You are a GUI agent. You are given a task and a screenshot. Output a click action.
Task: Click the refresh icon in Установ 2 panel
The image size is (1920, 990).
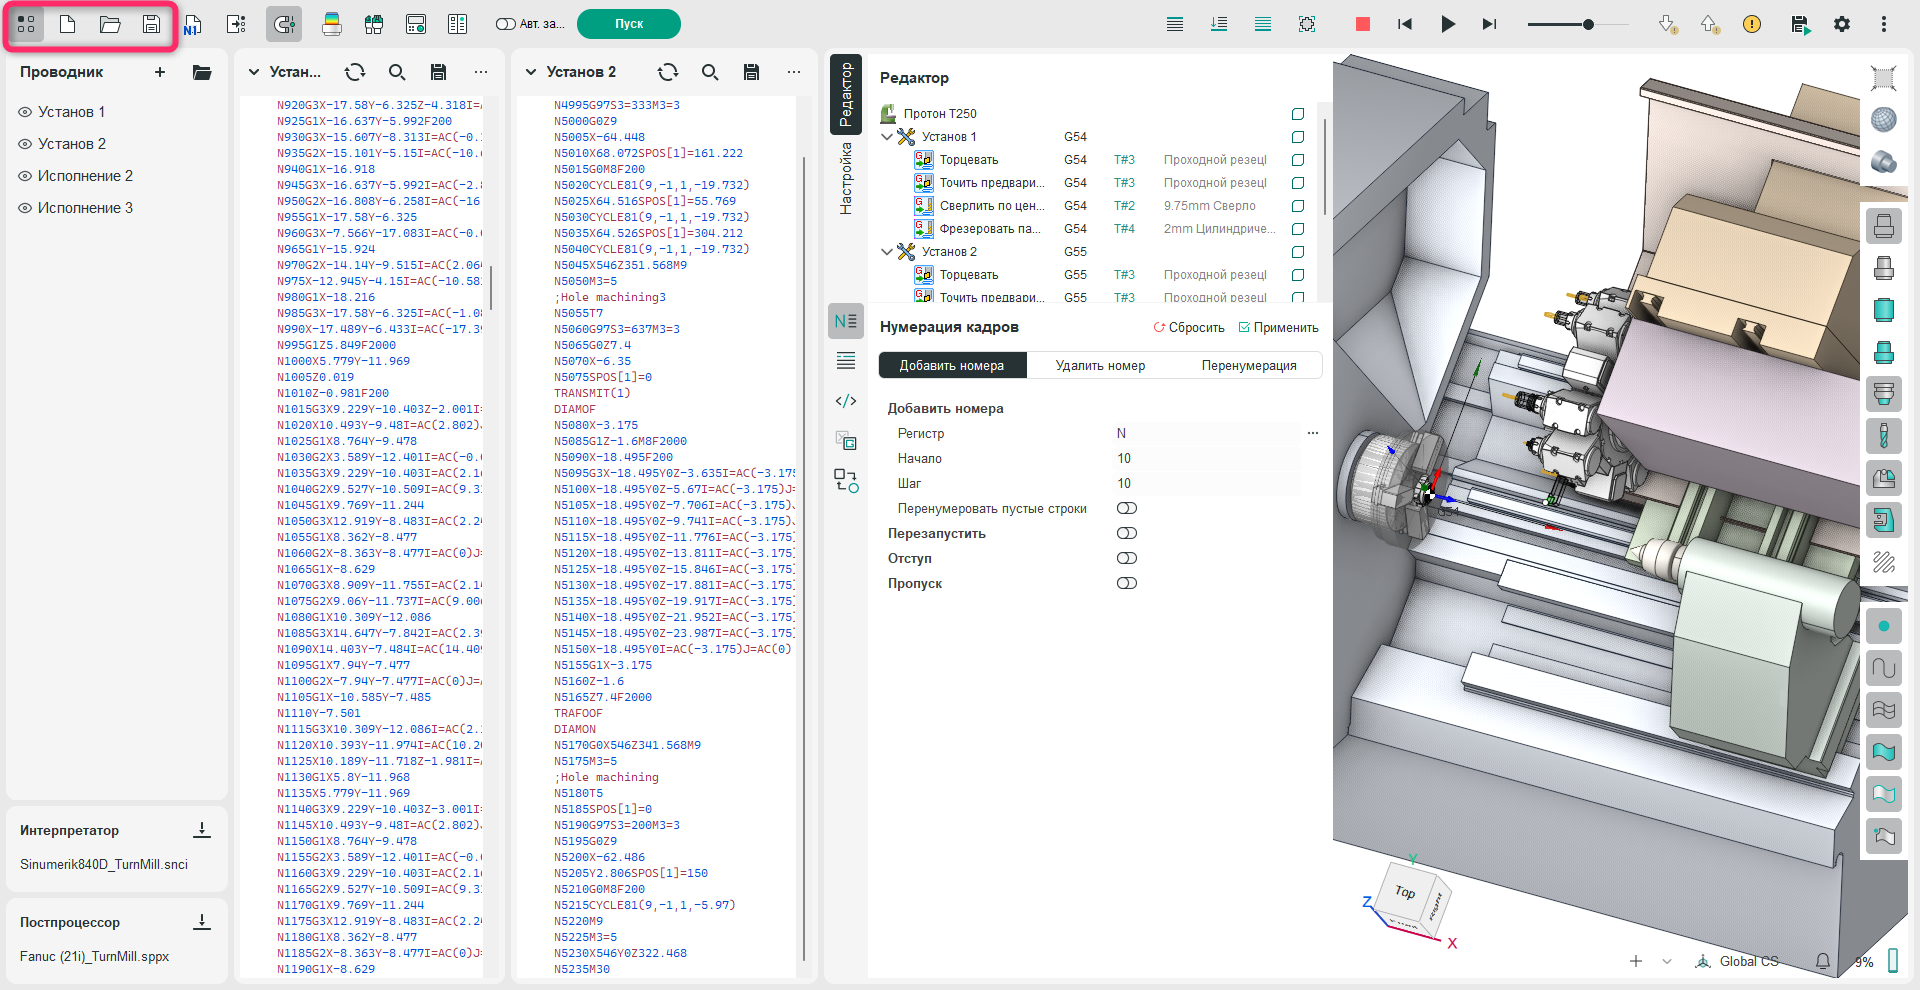(668, 72)
